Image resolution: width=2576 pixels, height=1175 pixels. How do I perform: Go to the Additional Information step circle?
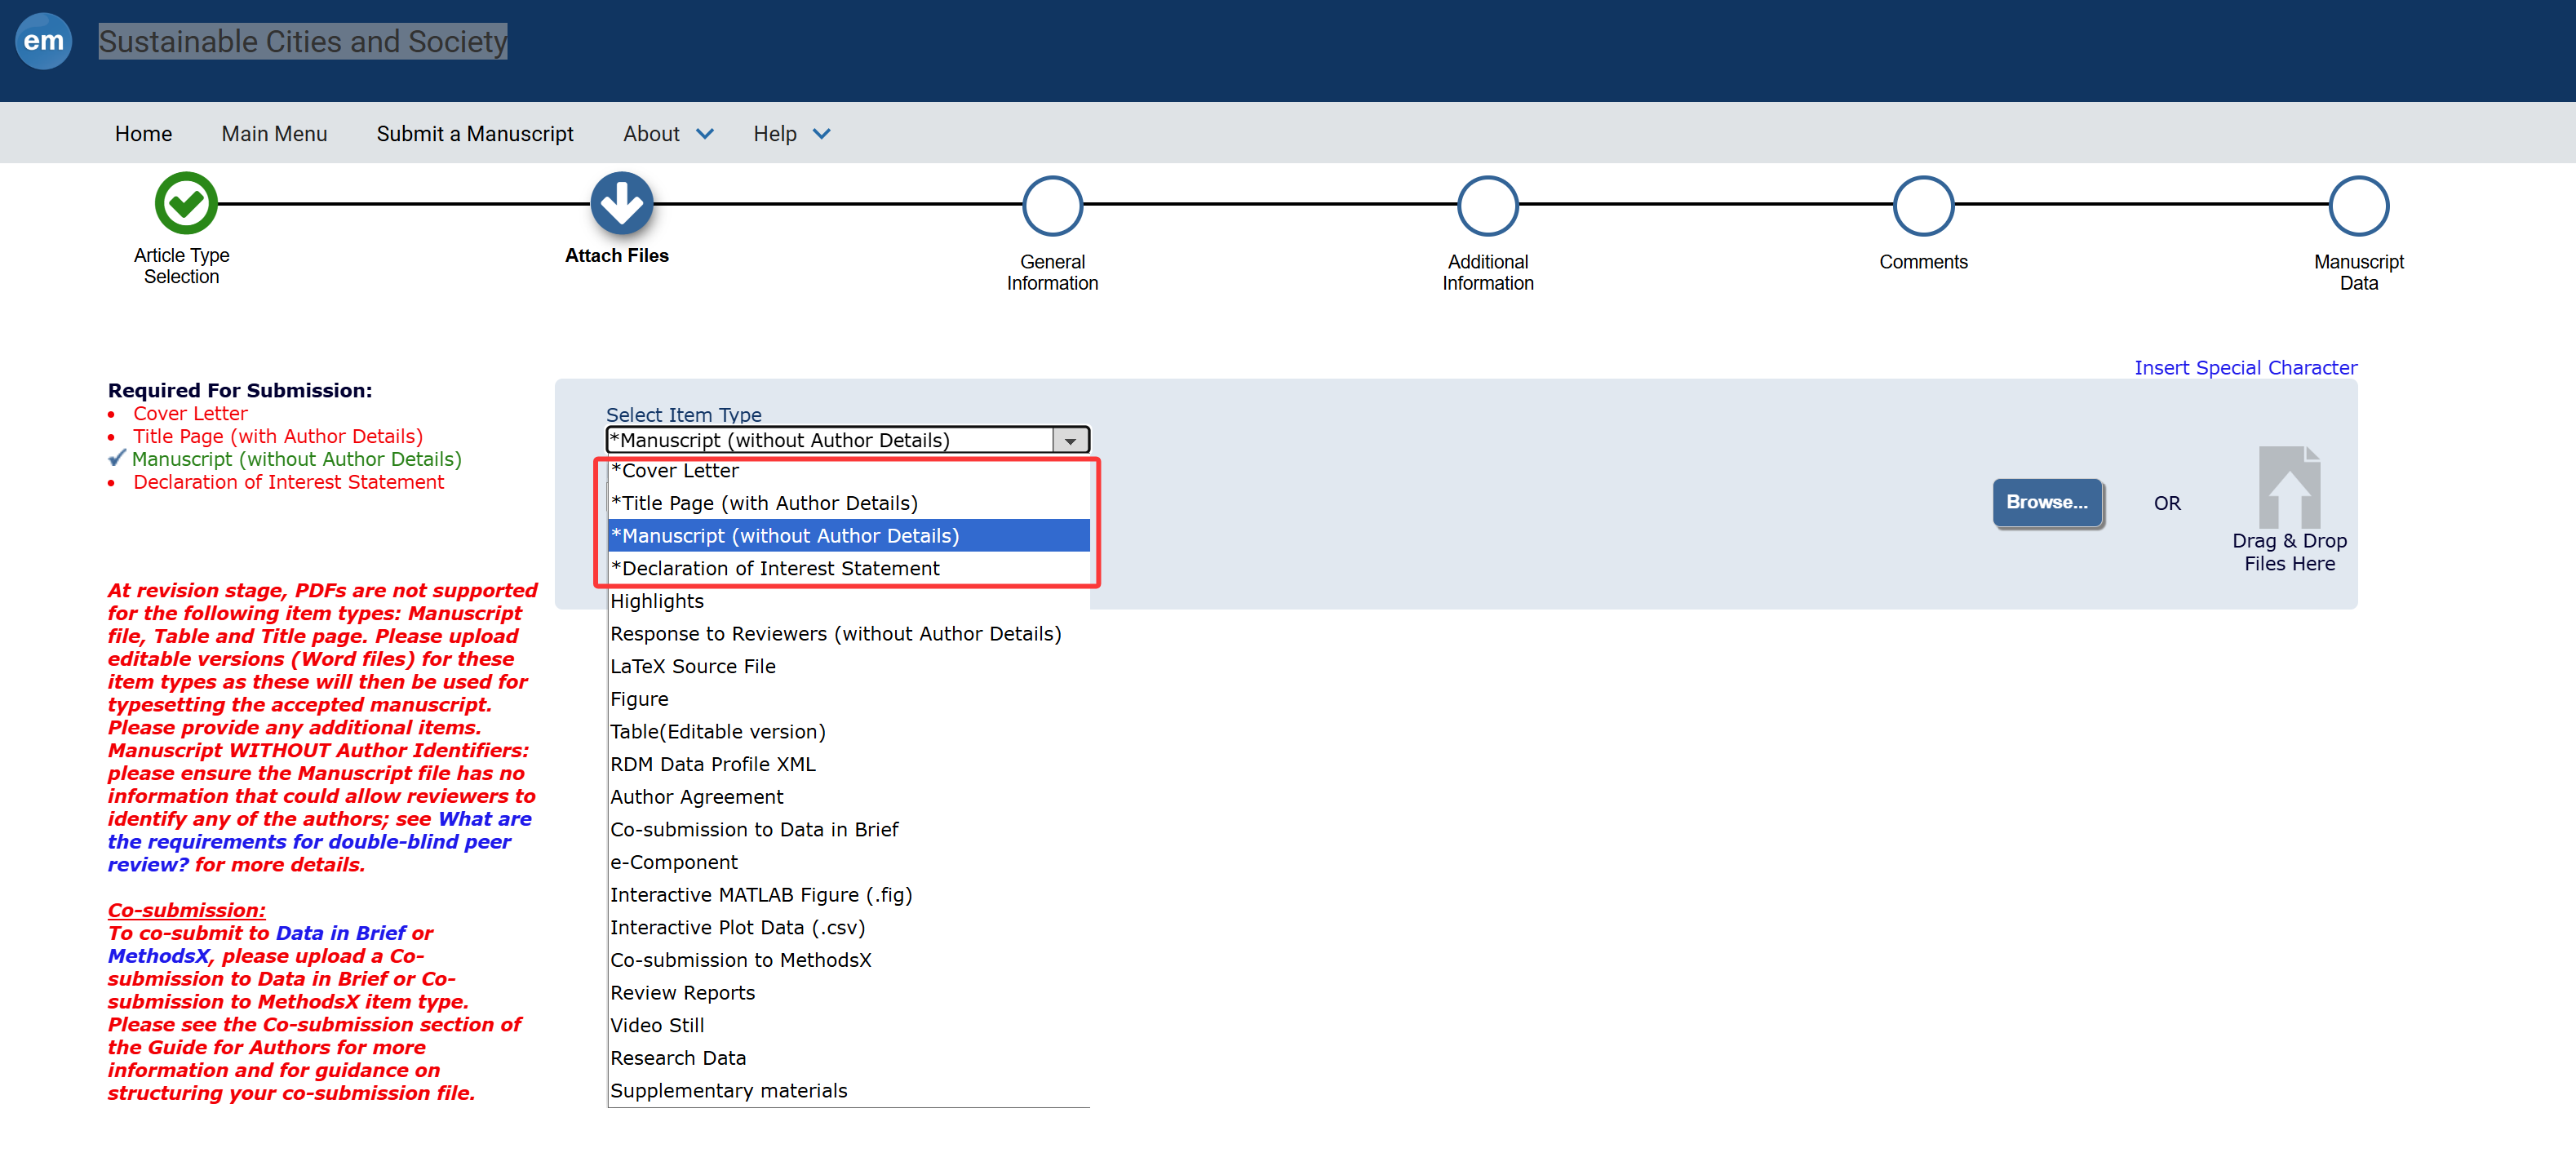1487,206
